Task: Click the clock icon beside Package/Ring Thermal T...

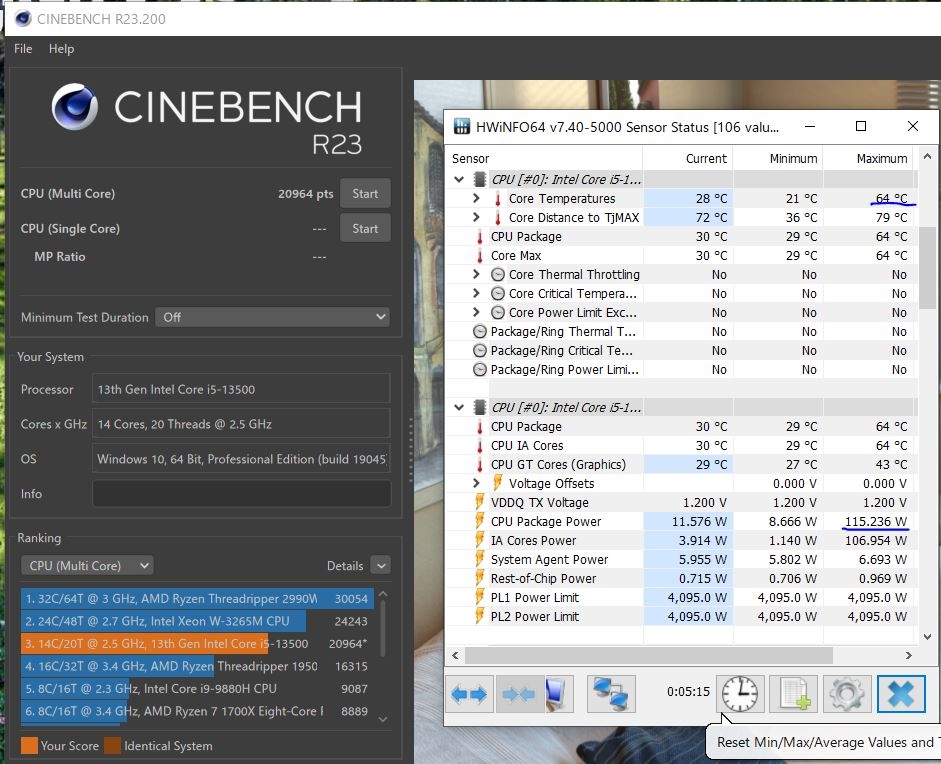Action: click(x=480, y=332)
